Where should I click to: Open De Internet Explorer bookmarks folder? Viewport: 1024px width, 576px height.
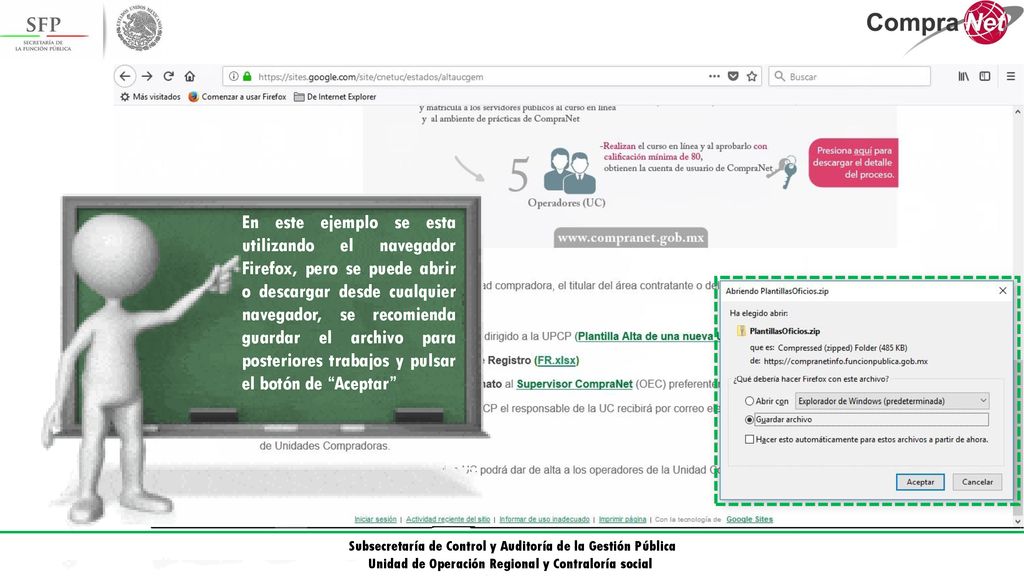(x=335, y=97)
